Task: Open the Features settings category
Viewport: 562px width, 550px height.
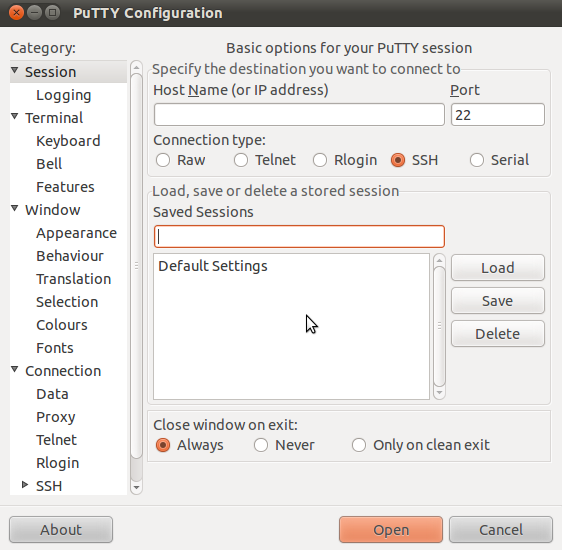Action: point(65,187)
